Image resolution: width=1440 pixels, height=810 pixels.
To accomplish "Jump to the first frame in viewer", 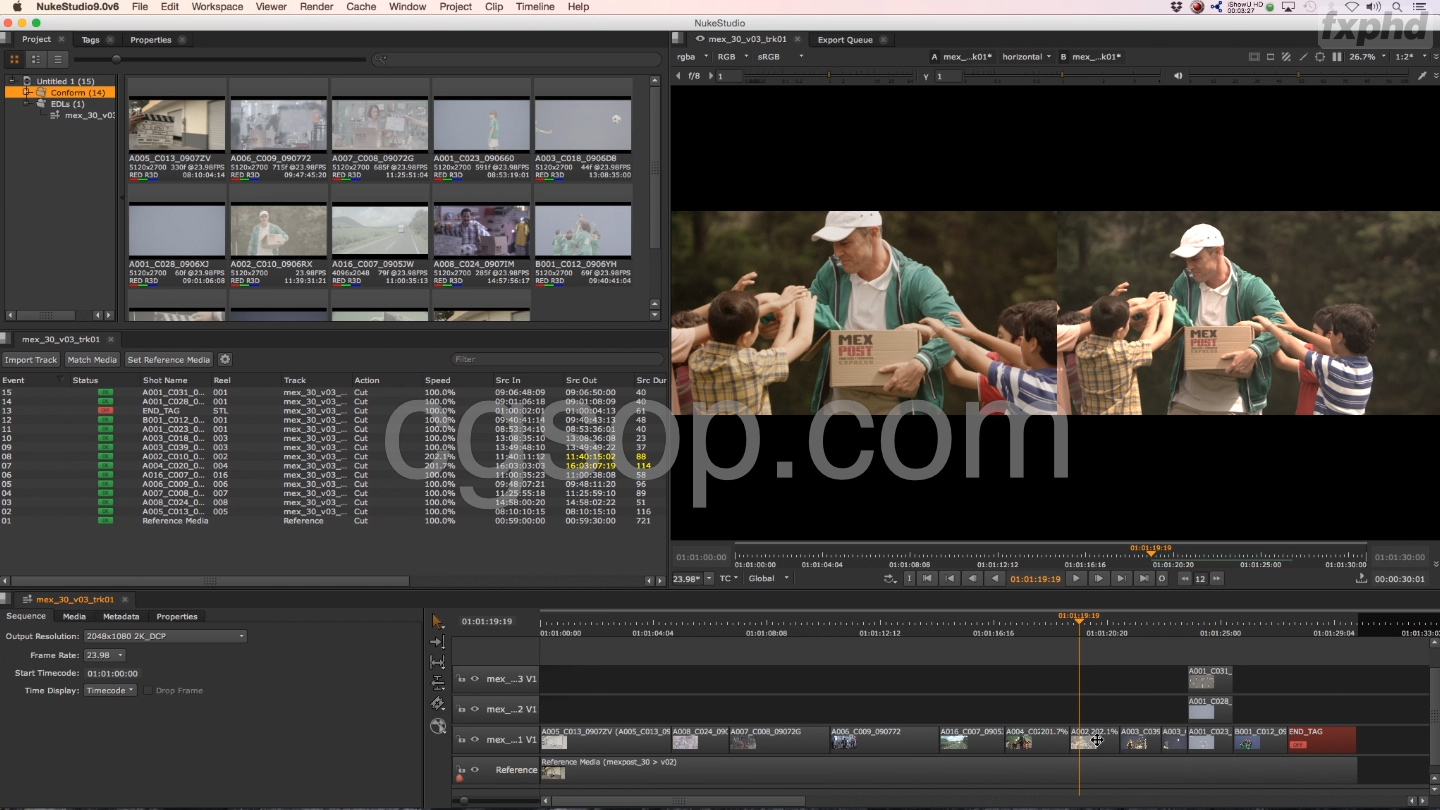I will pos(927,579).
